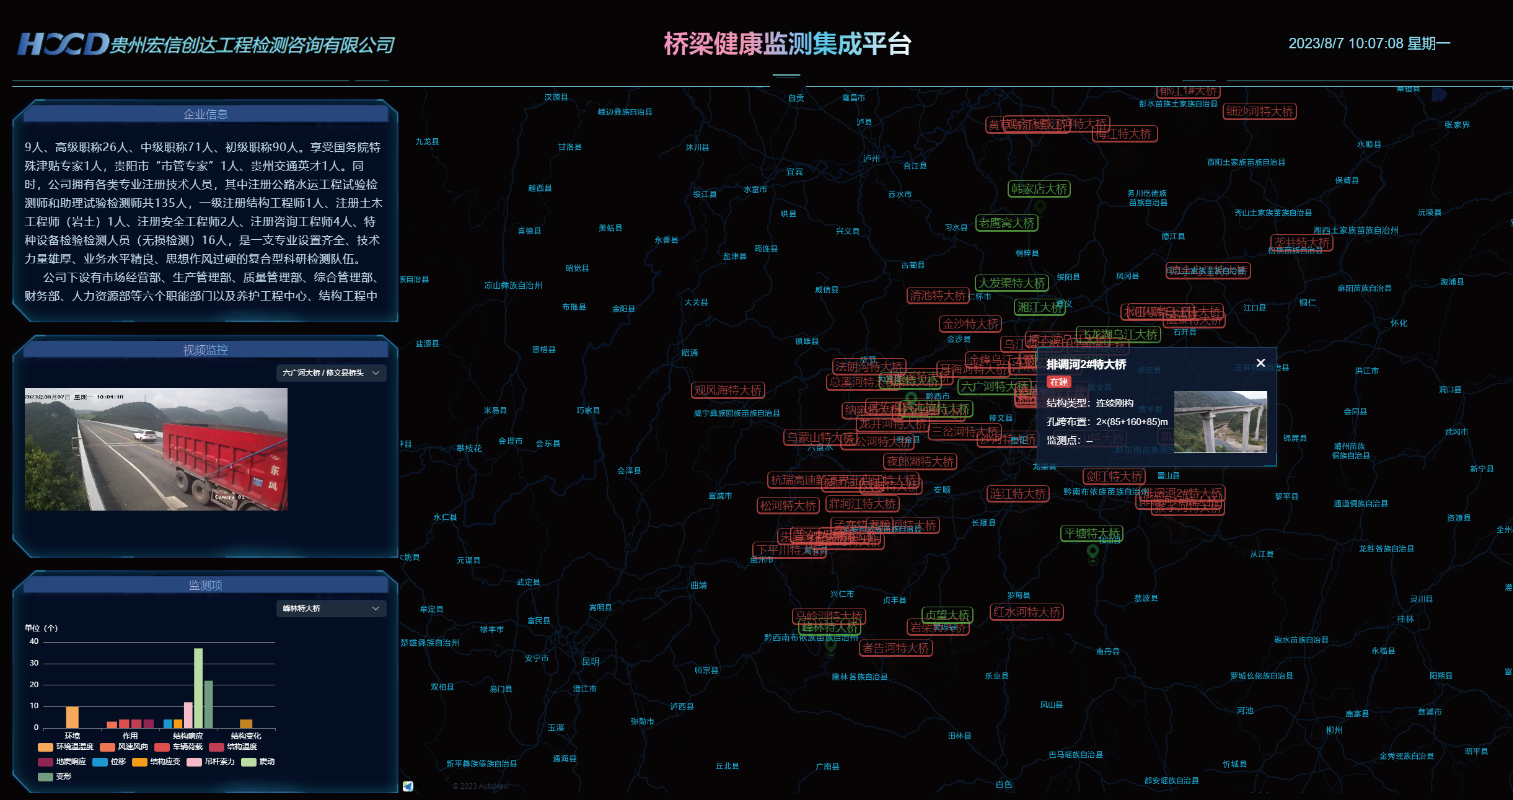Click the 者告河特大桥 label
The width and height of the screenshot is (1513, 800).
point(896,648)
